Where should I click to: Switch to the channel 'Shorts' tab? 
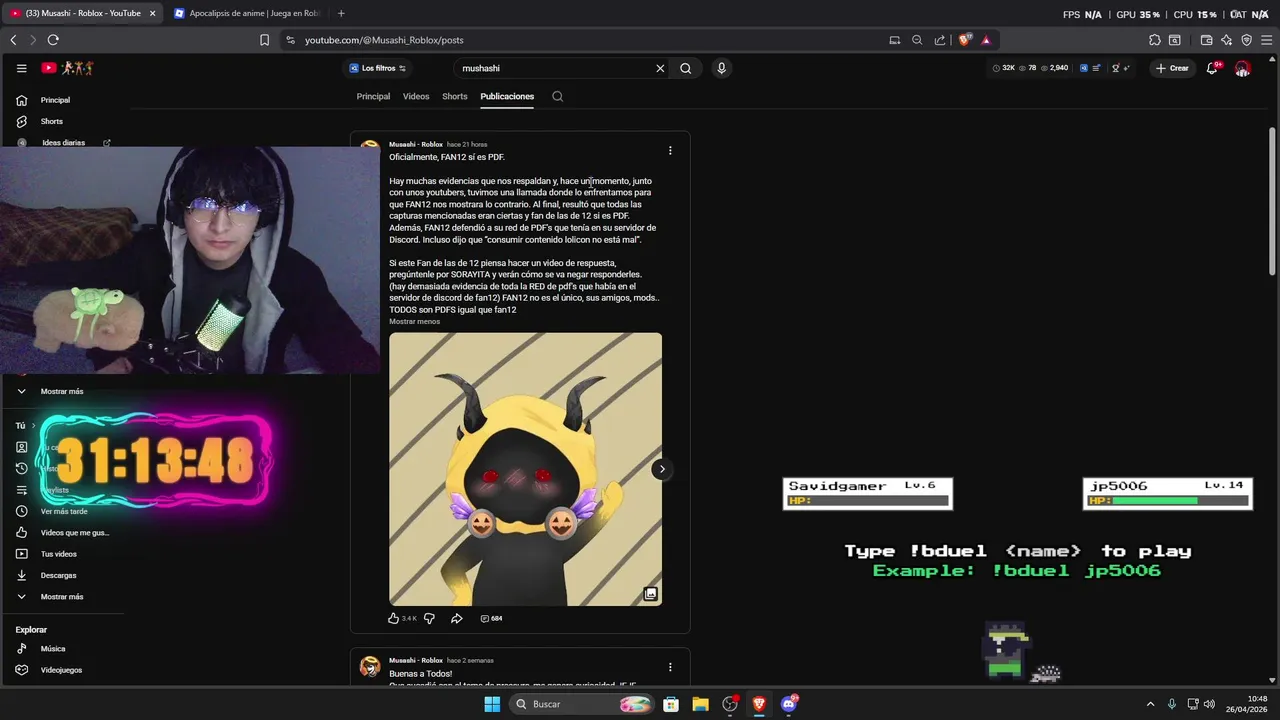[x=455, y=96]
